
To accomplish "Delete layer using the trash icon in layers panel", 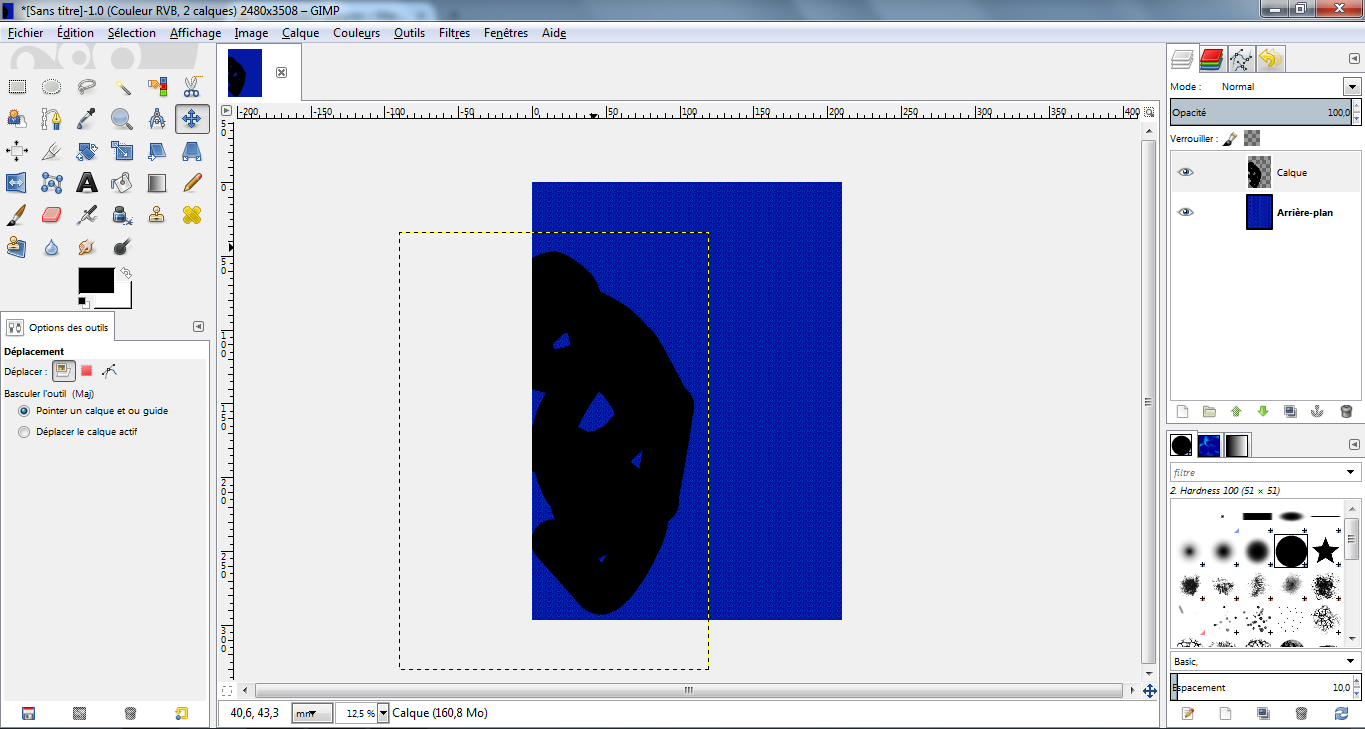I will point(1346,411).
